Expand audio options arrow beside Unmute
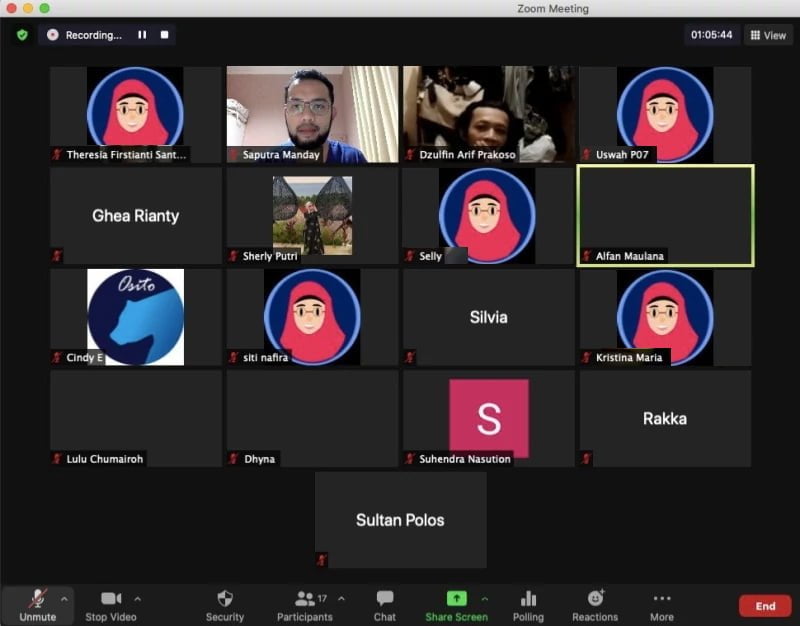This screenshot has width=800, height=626. tap(64, 598)
